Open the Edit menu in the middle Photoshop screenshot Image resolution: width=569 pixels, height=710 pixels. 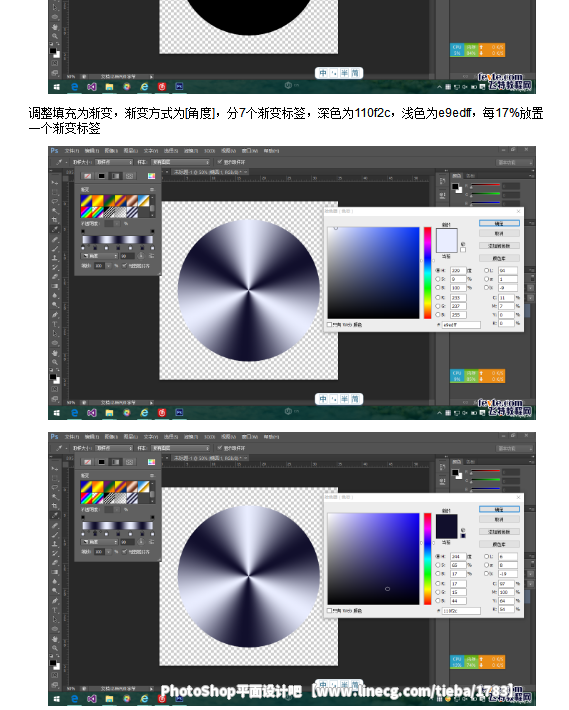click(x=92, y=151)
